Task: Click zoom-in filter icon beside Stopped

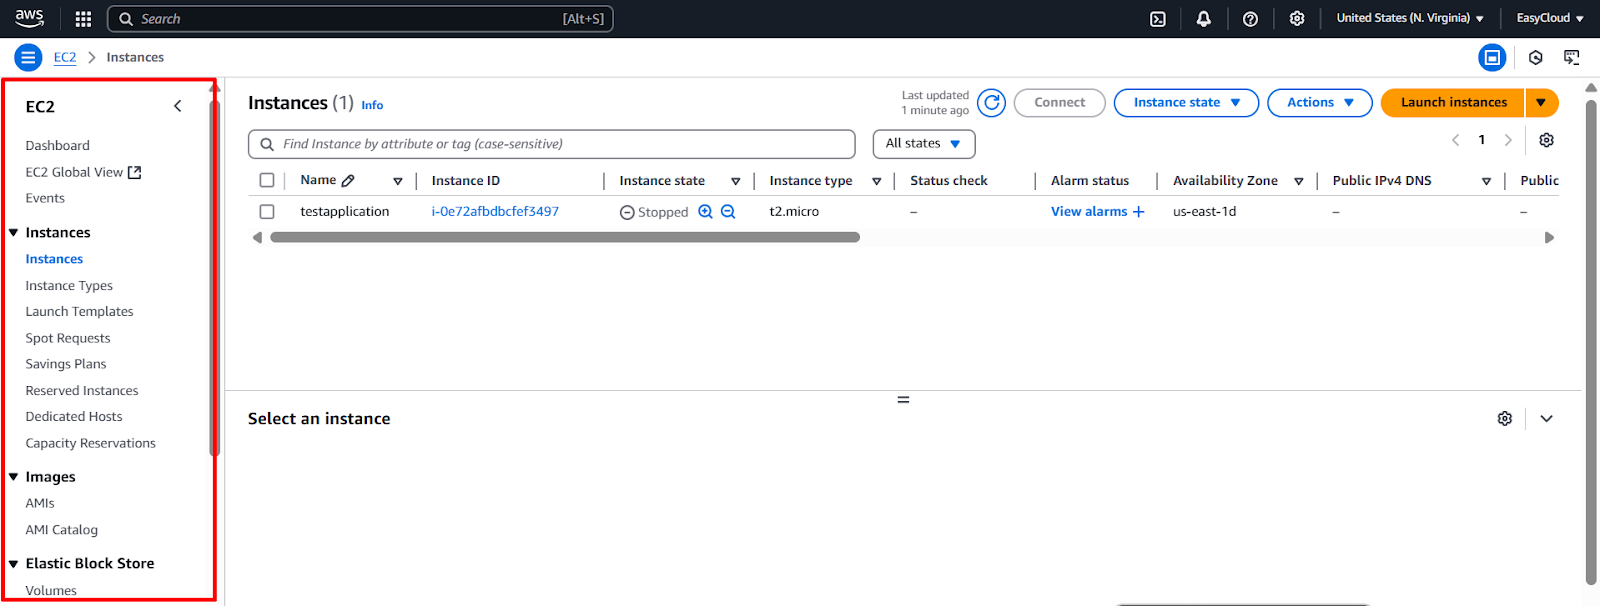Action: 705,211
